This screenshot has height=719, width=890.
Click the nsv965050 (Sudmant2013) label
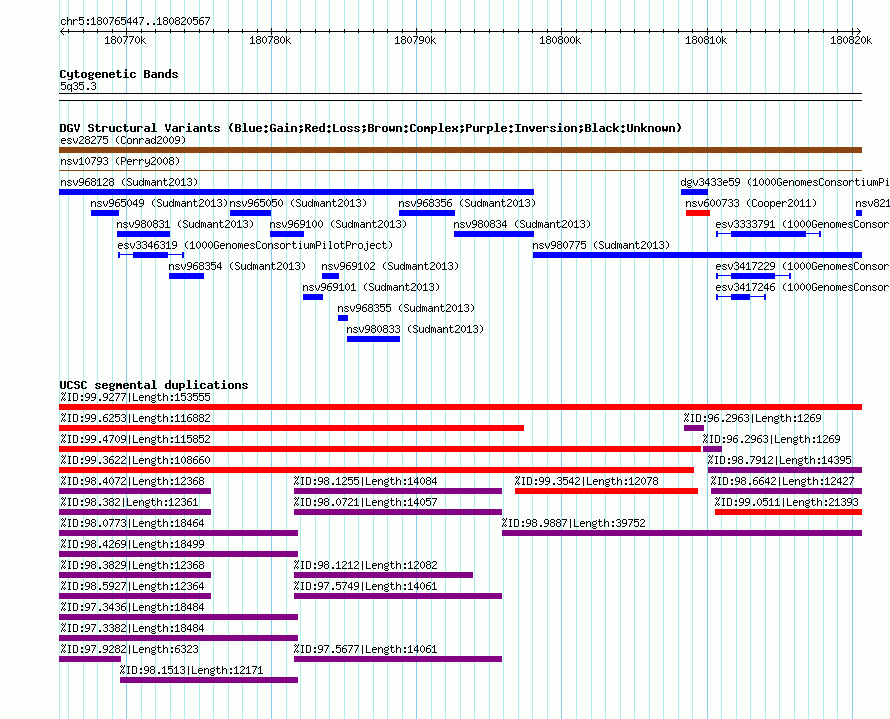(298, 203)
